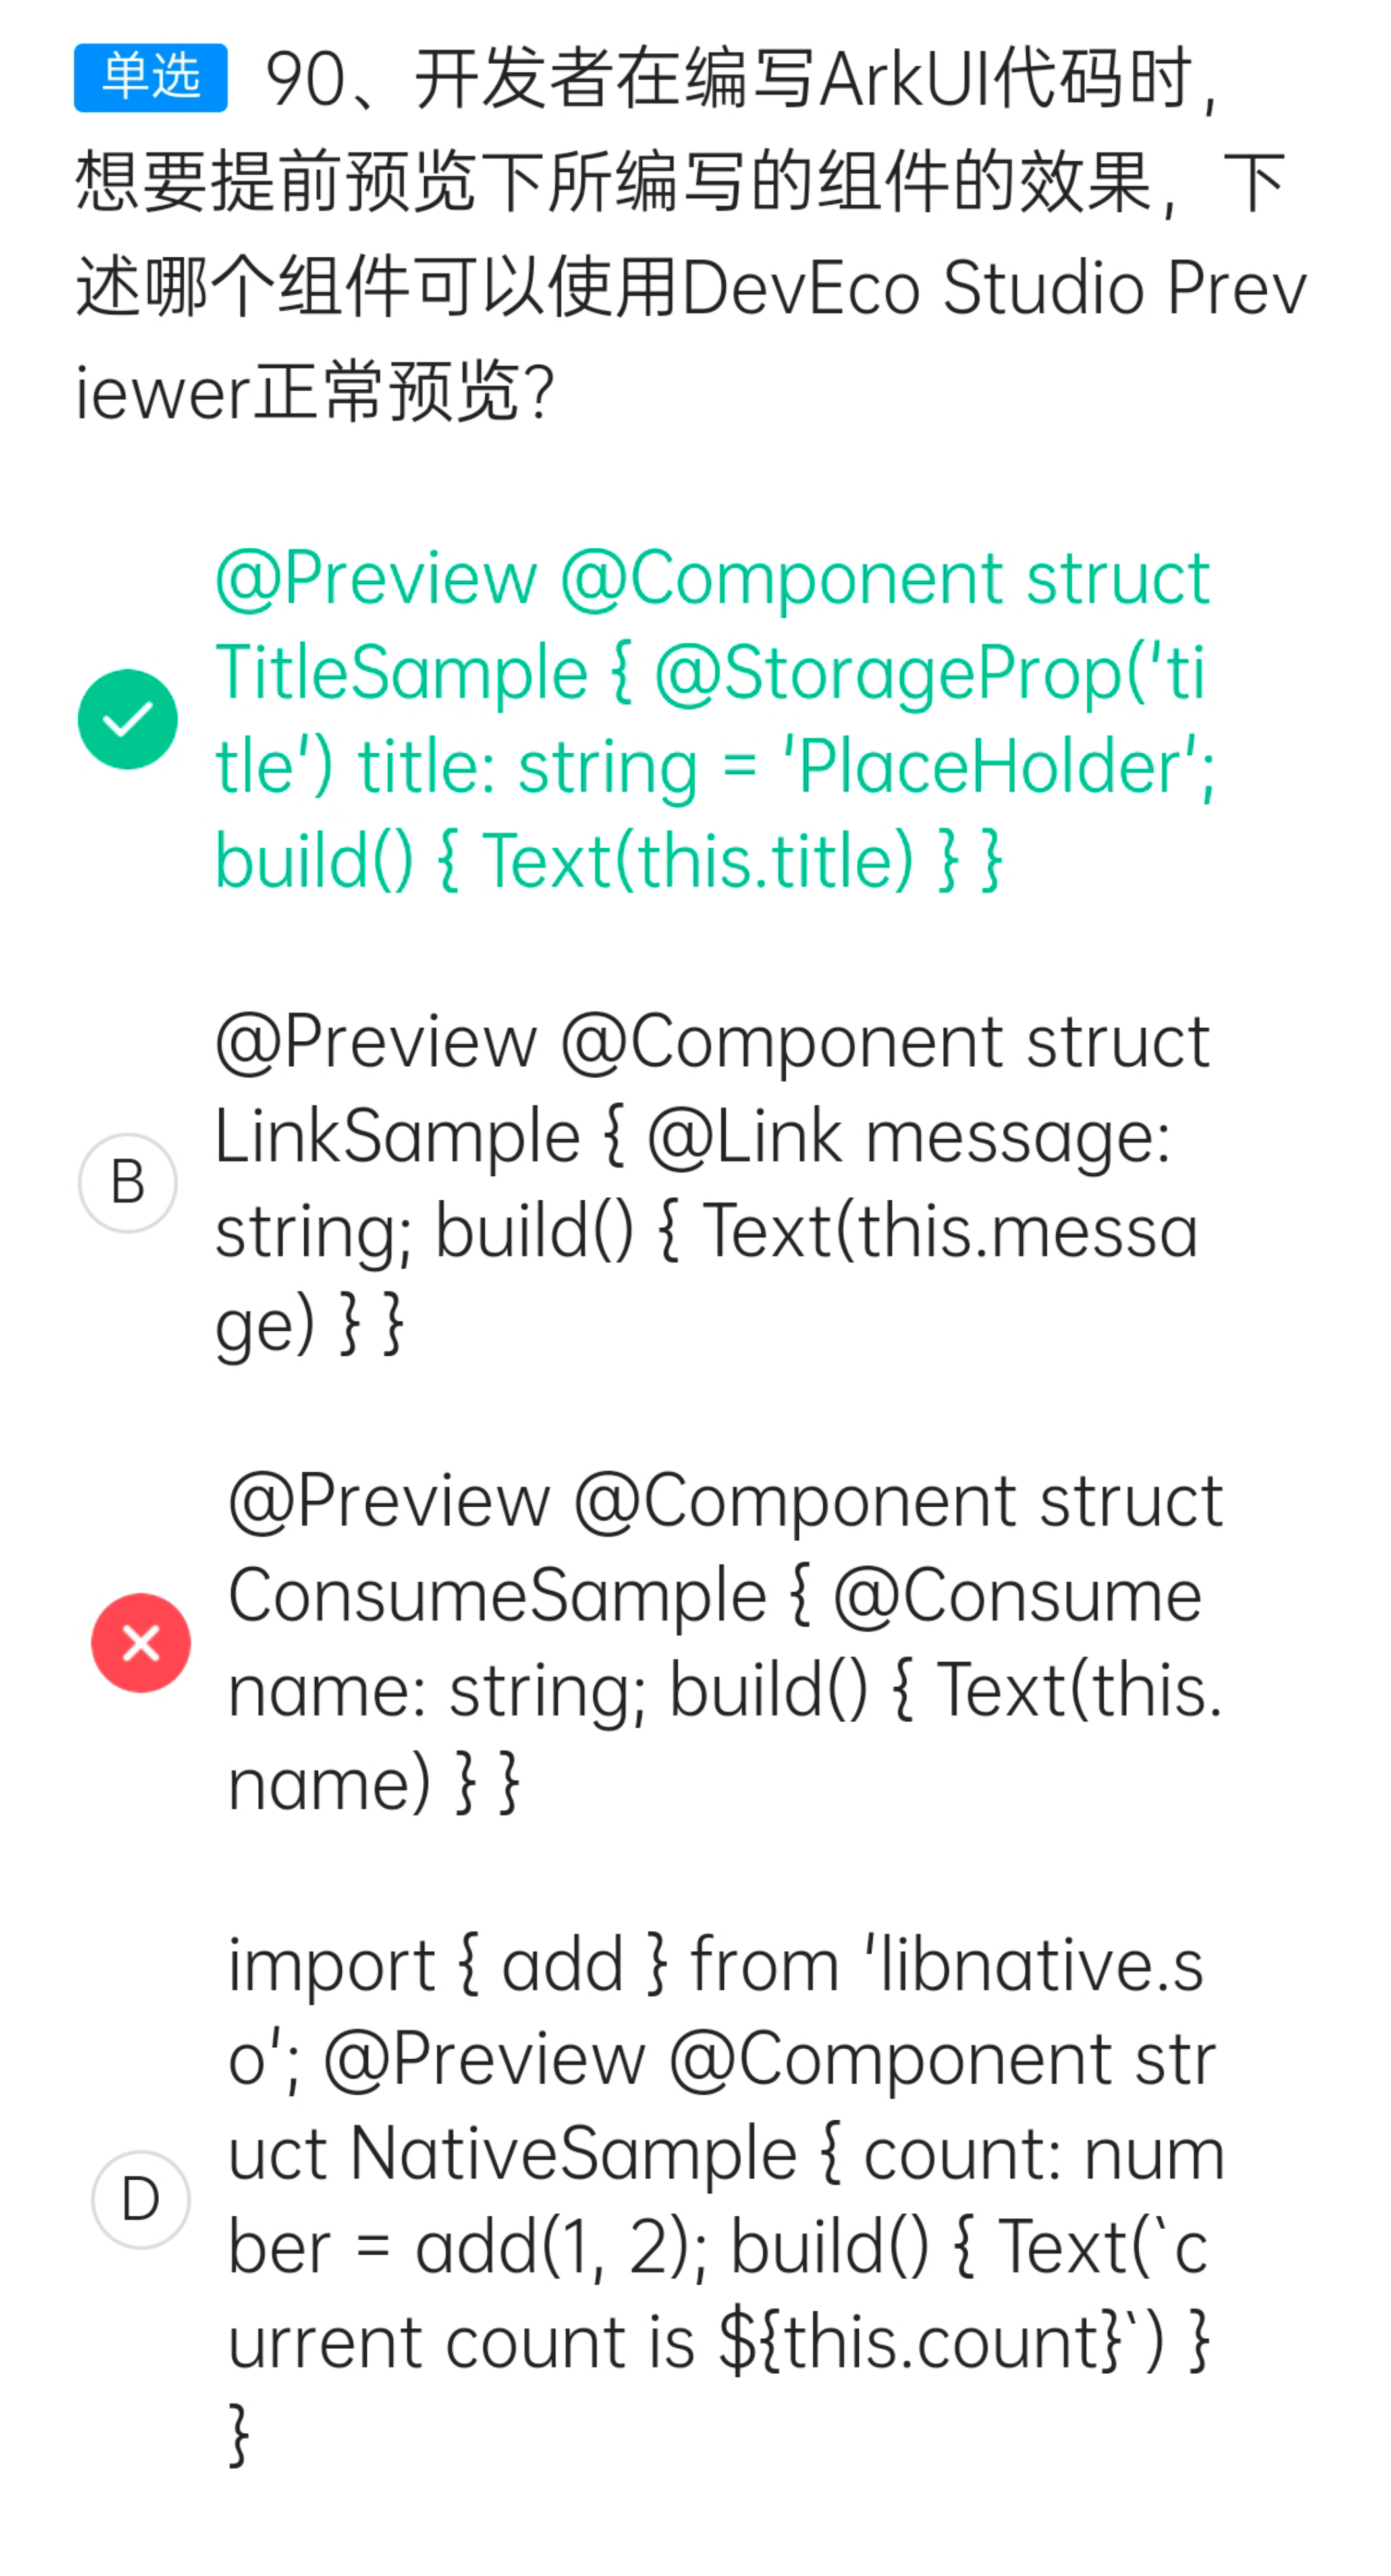Tap '@Link message:' code line in option B

[908, 1137]
